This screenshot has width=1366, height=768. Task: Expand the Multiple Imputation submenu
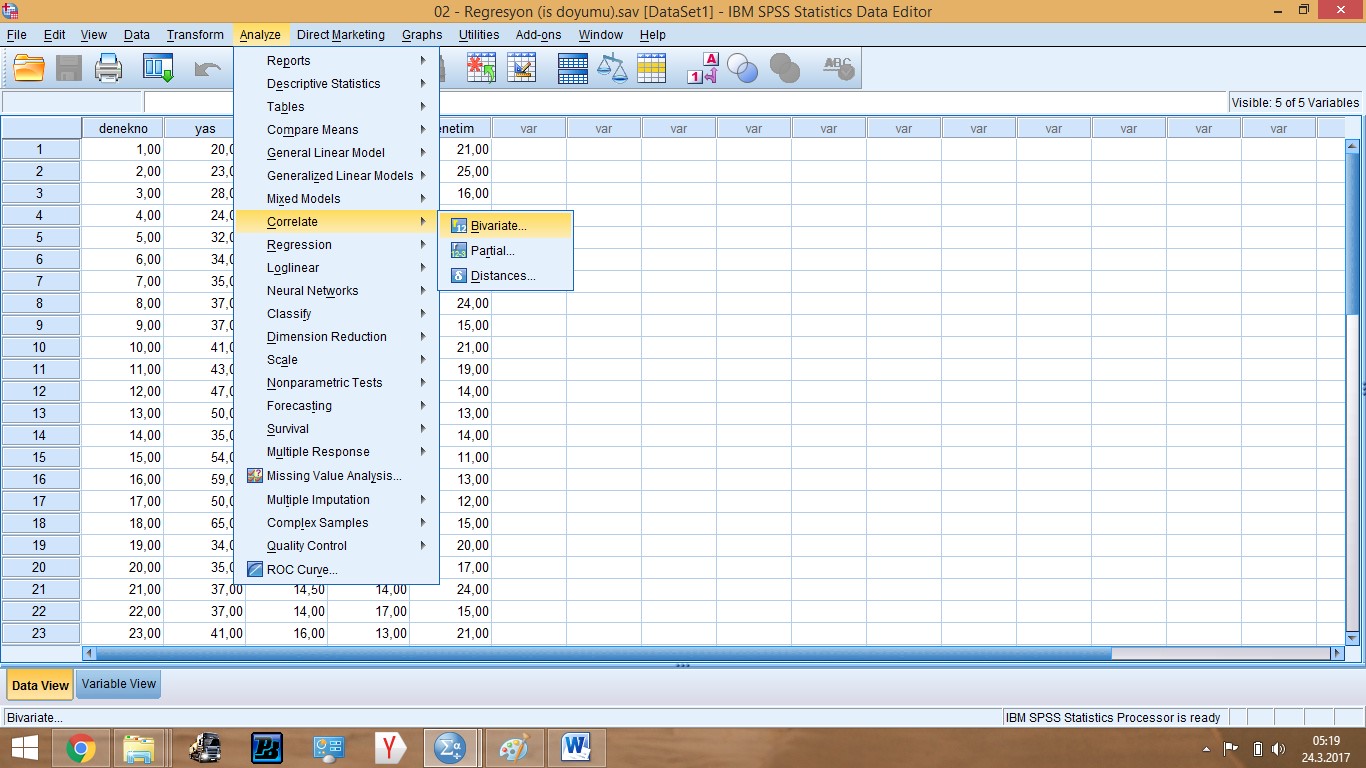[x=336, y=500]
